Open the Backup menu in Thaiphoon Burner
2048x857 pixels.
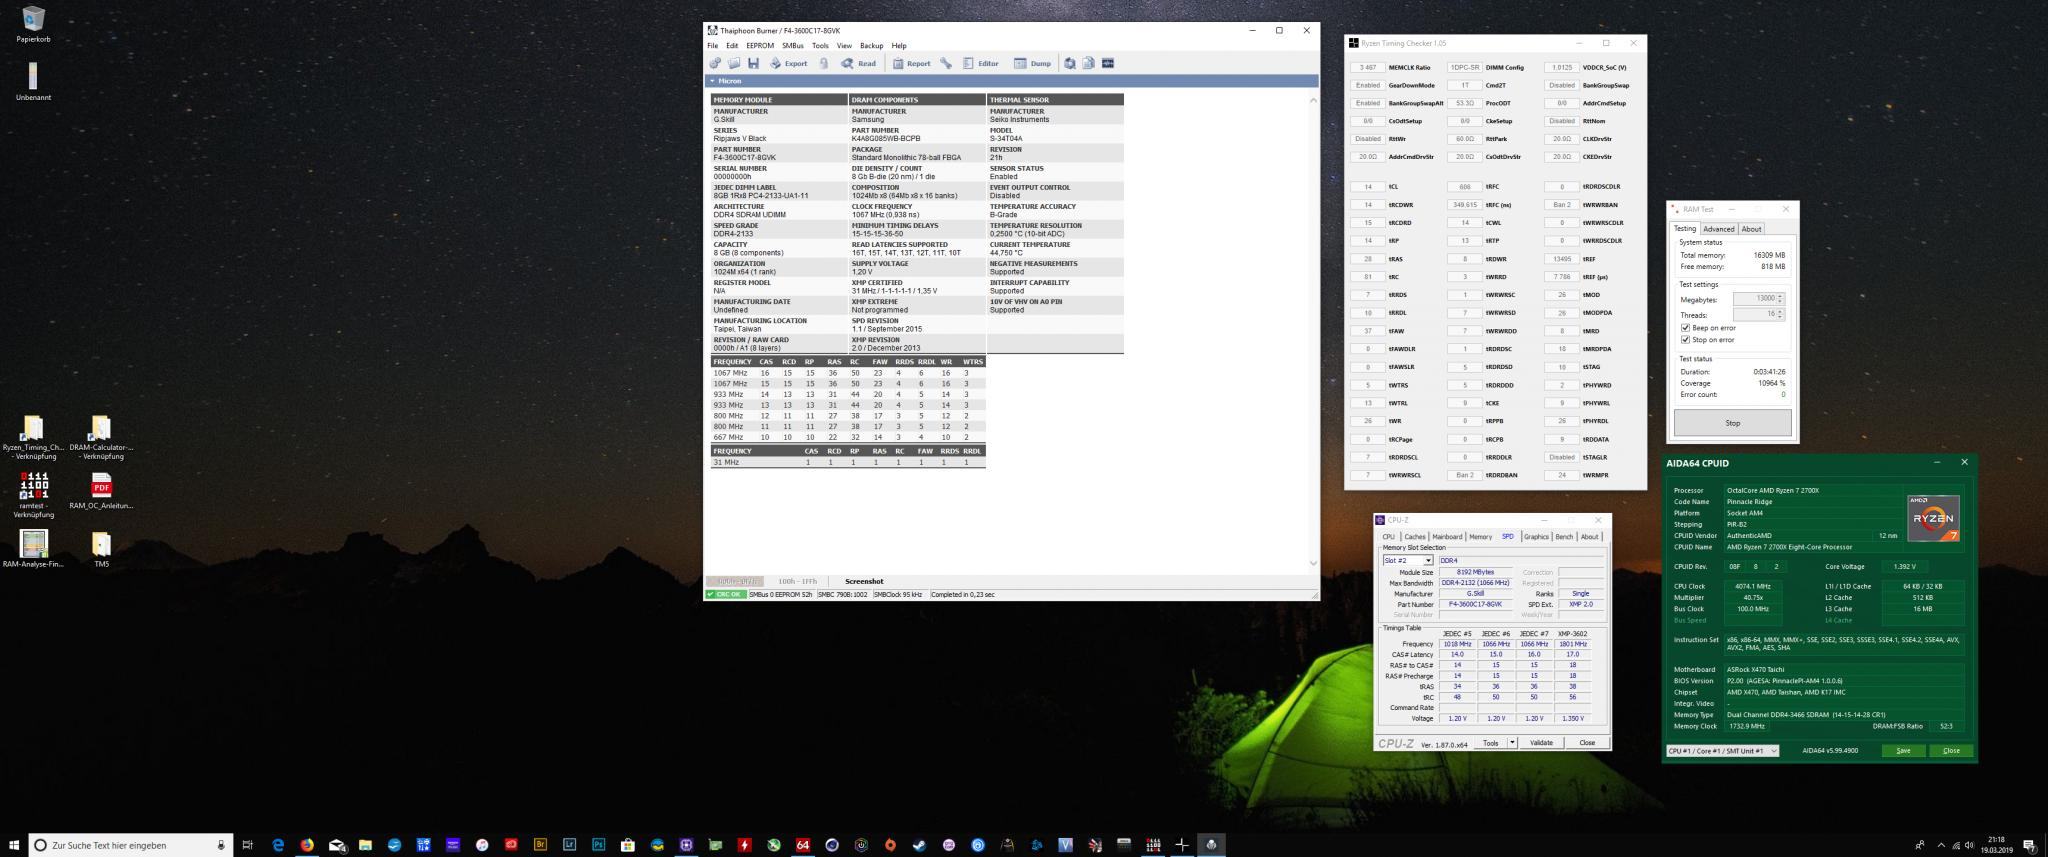(871, 46)
